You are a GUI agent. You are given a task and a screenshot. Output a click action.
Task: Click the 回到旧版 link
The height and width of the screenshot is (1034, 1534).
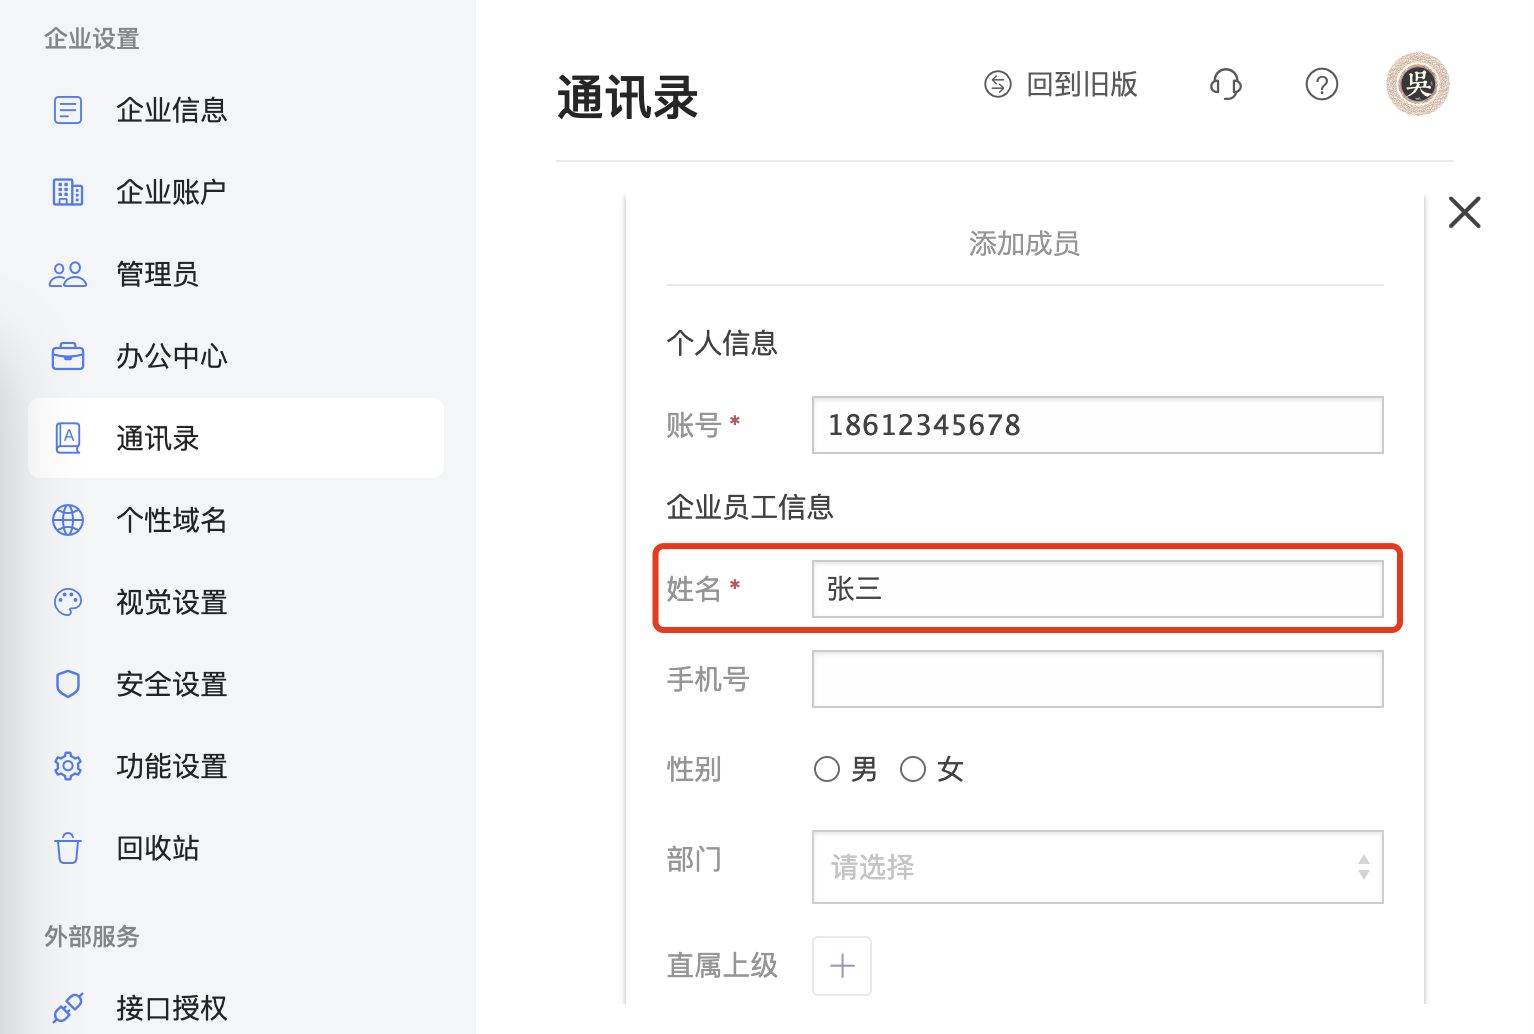point(1061,85)
